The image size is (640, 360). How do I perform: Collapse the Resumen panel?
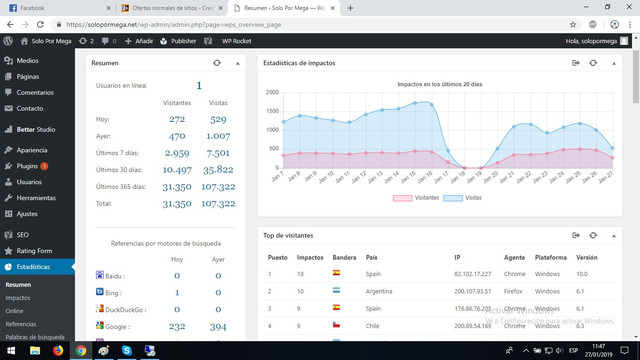pos(238,63)
